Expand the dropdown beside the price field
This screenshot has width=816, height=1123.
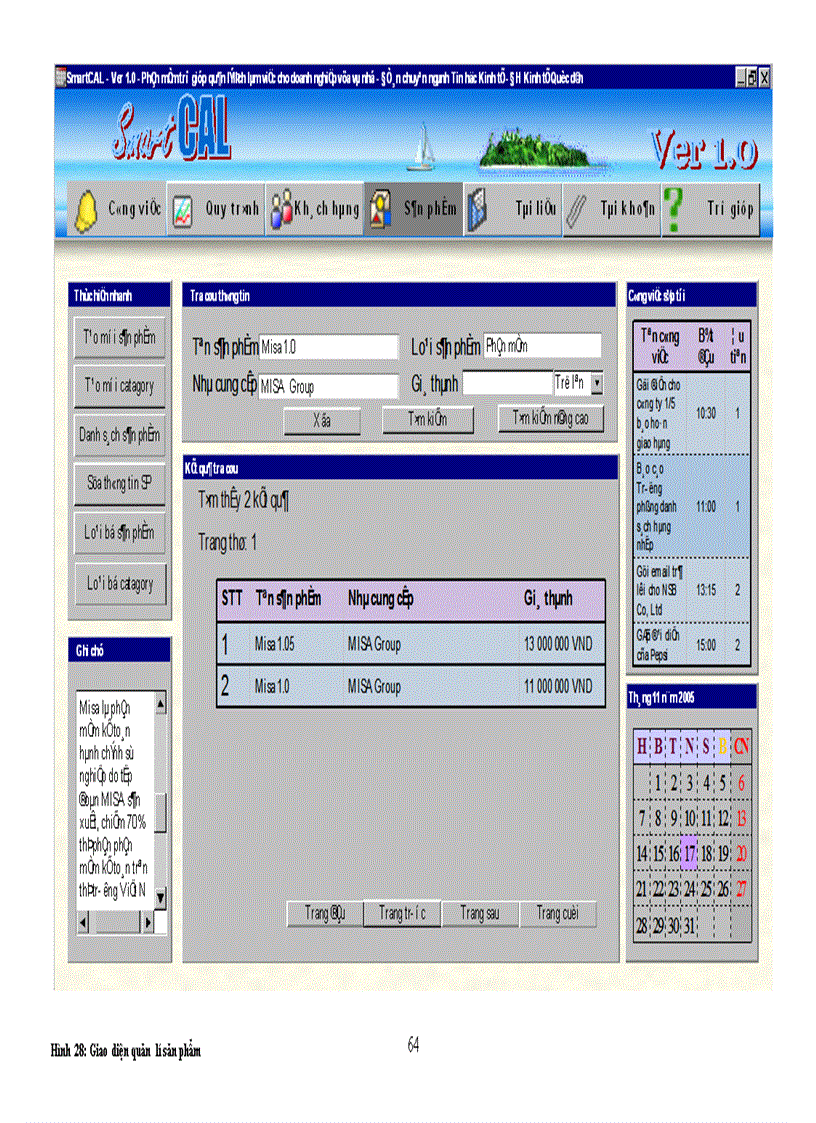tap(597, 383)
